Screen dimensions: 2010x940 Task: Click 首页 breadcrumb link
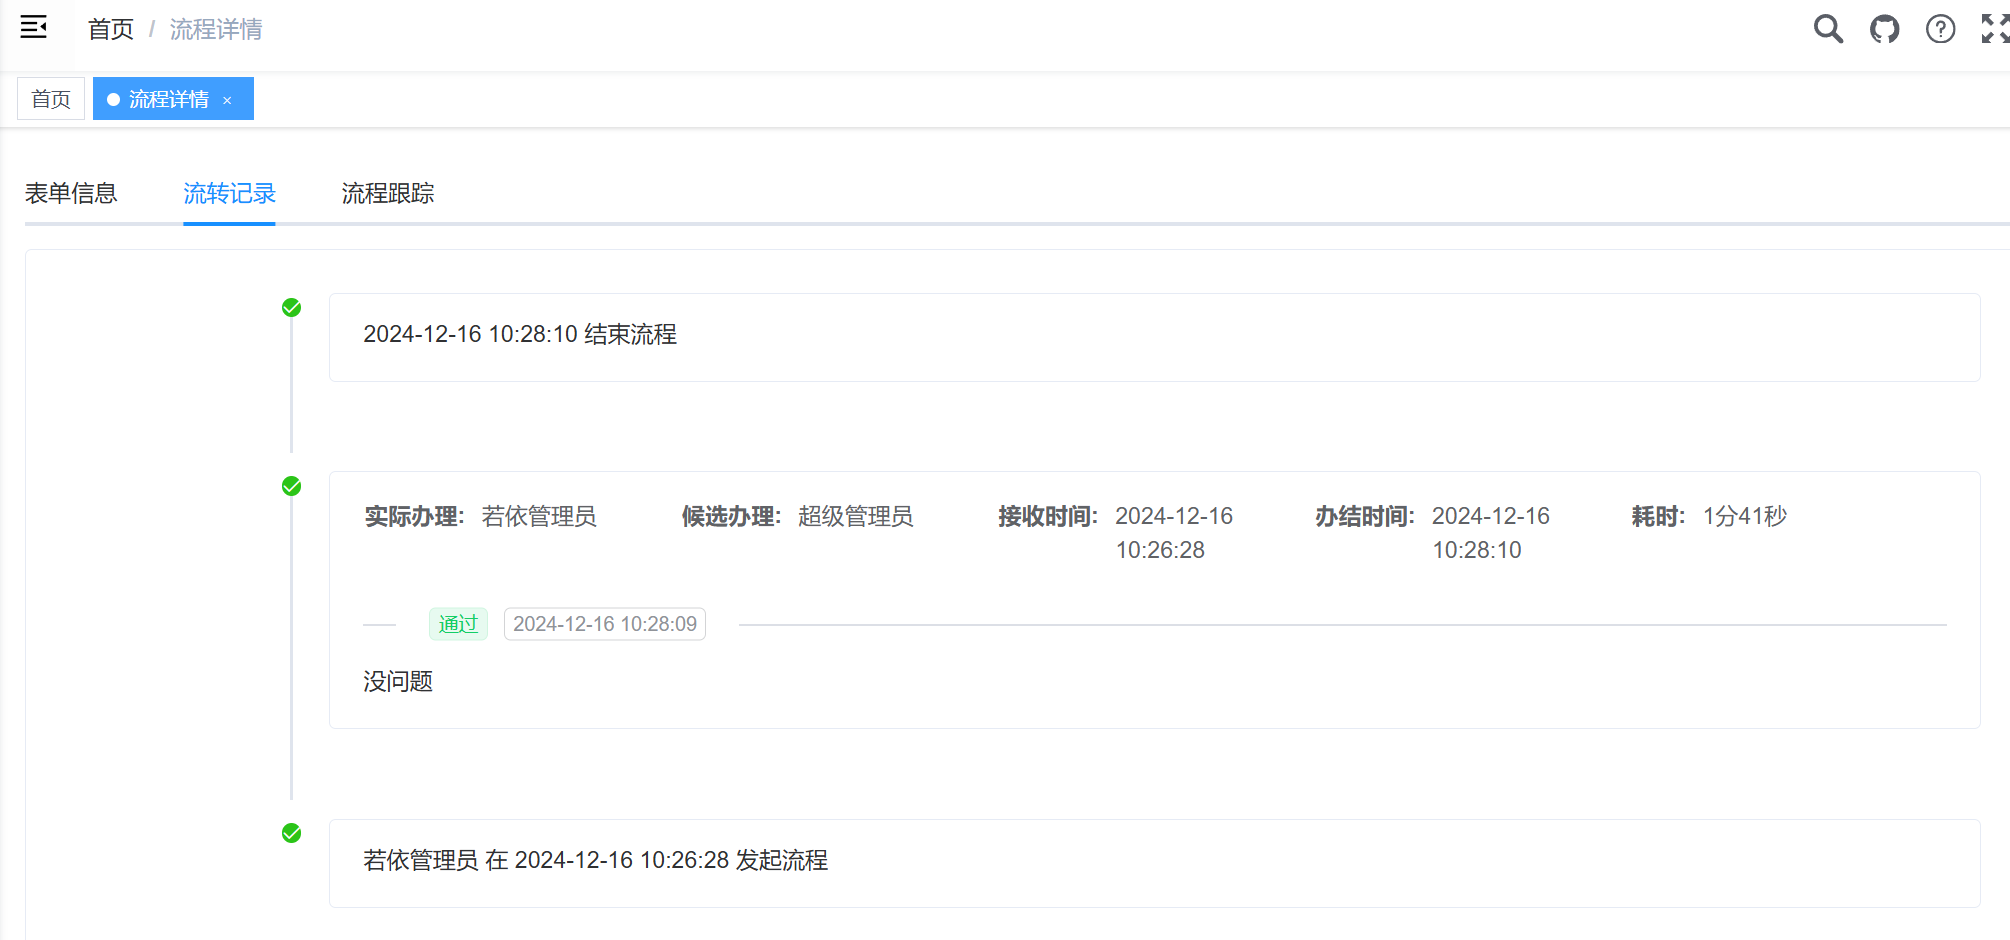(x=110, y=30)
